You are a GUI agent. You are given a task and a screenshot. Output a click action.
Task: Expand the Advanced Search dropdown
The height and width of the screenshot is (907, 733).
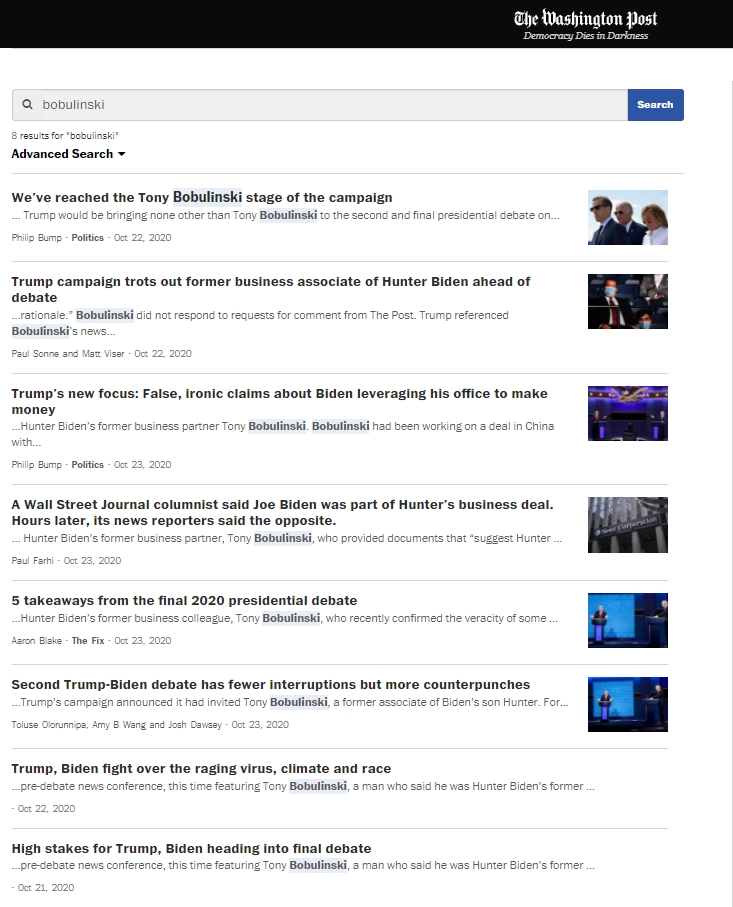pyautogui.click(x=68, y=154)
